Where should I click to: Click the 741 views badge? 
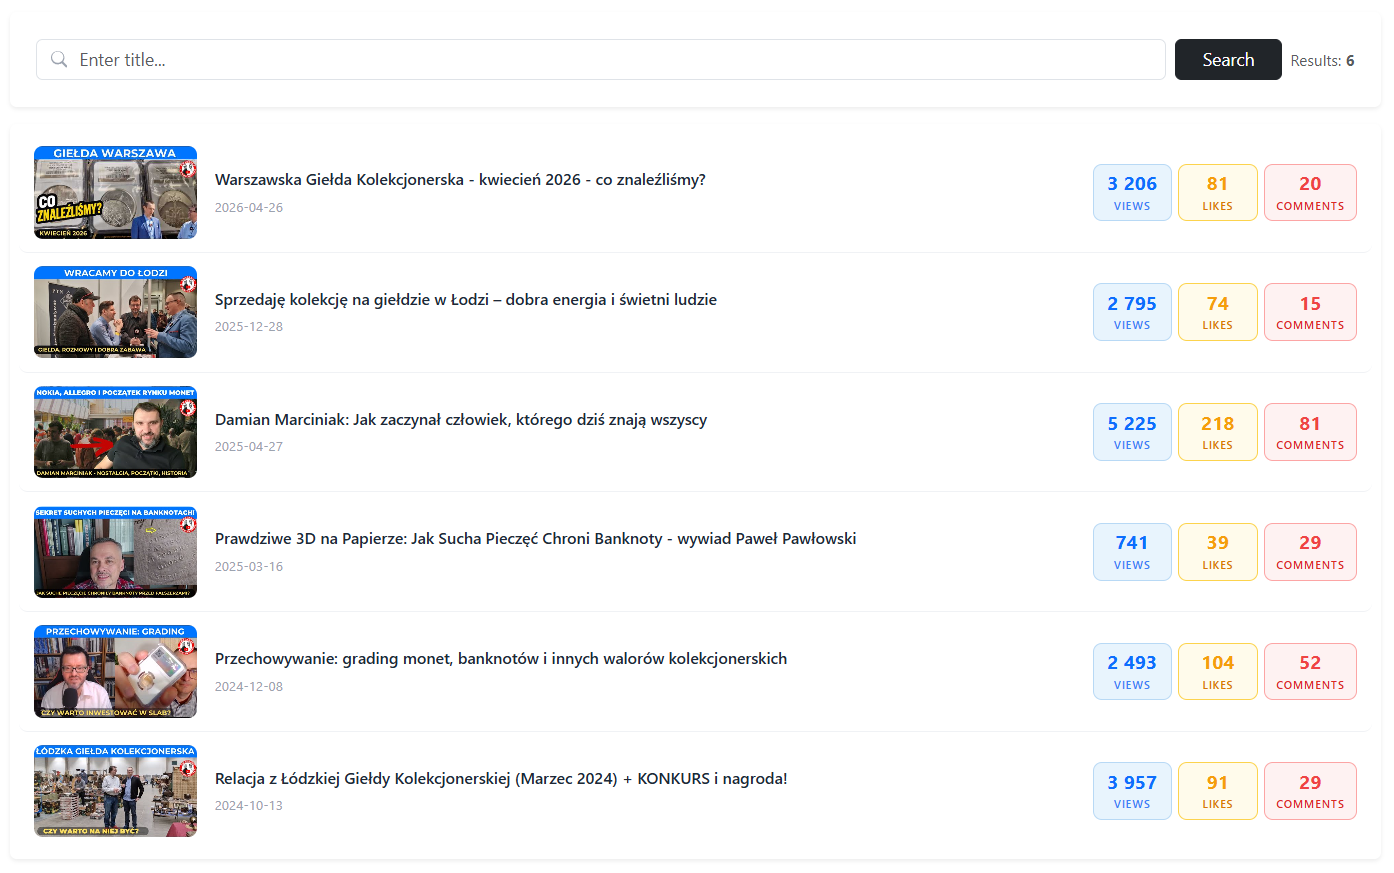coord(1132,552)
